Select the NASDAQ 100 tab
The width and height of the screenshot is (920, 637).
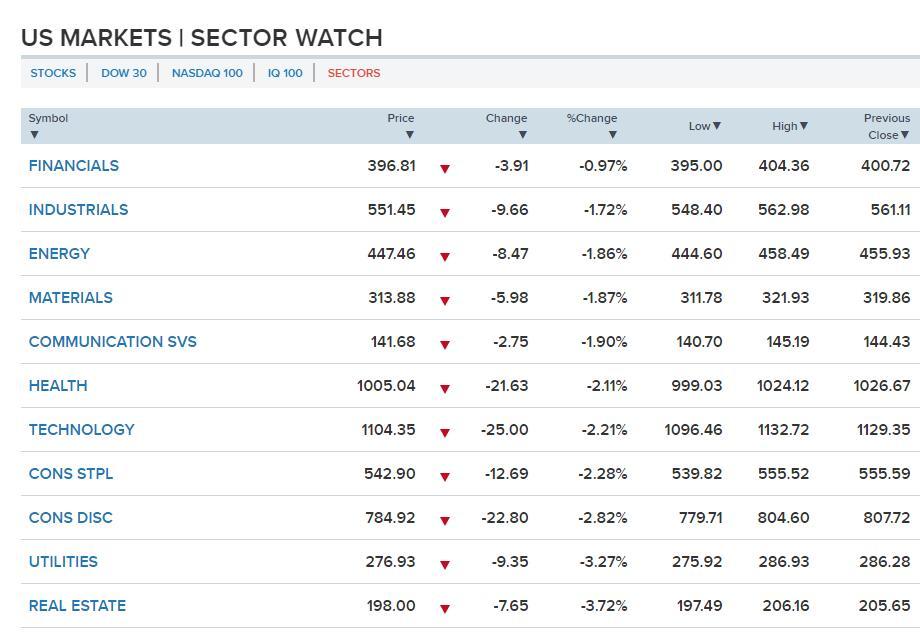pos(207,73)
